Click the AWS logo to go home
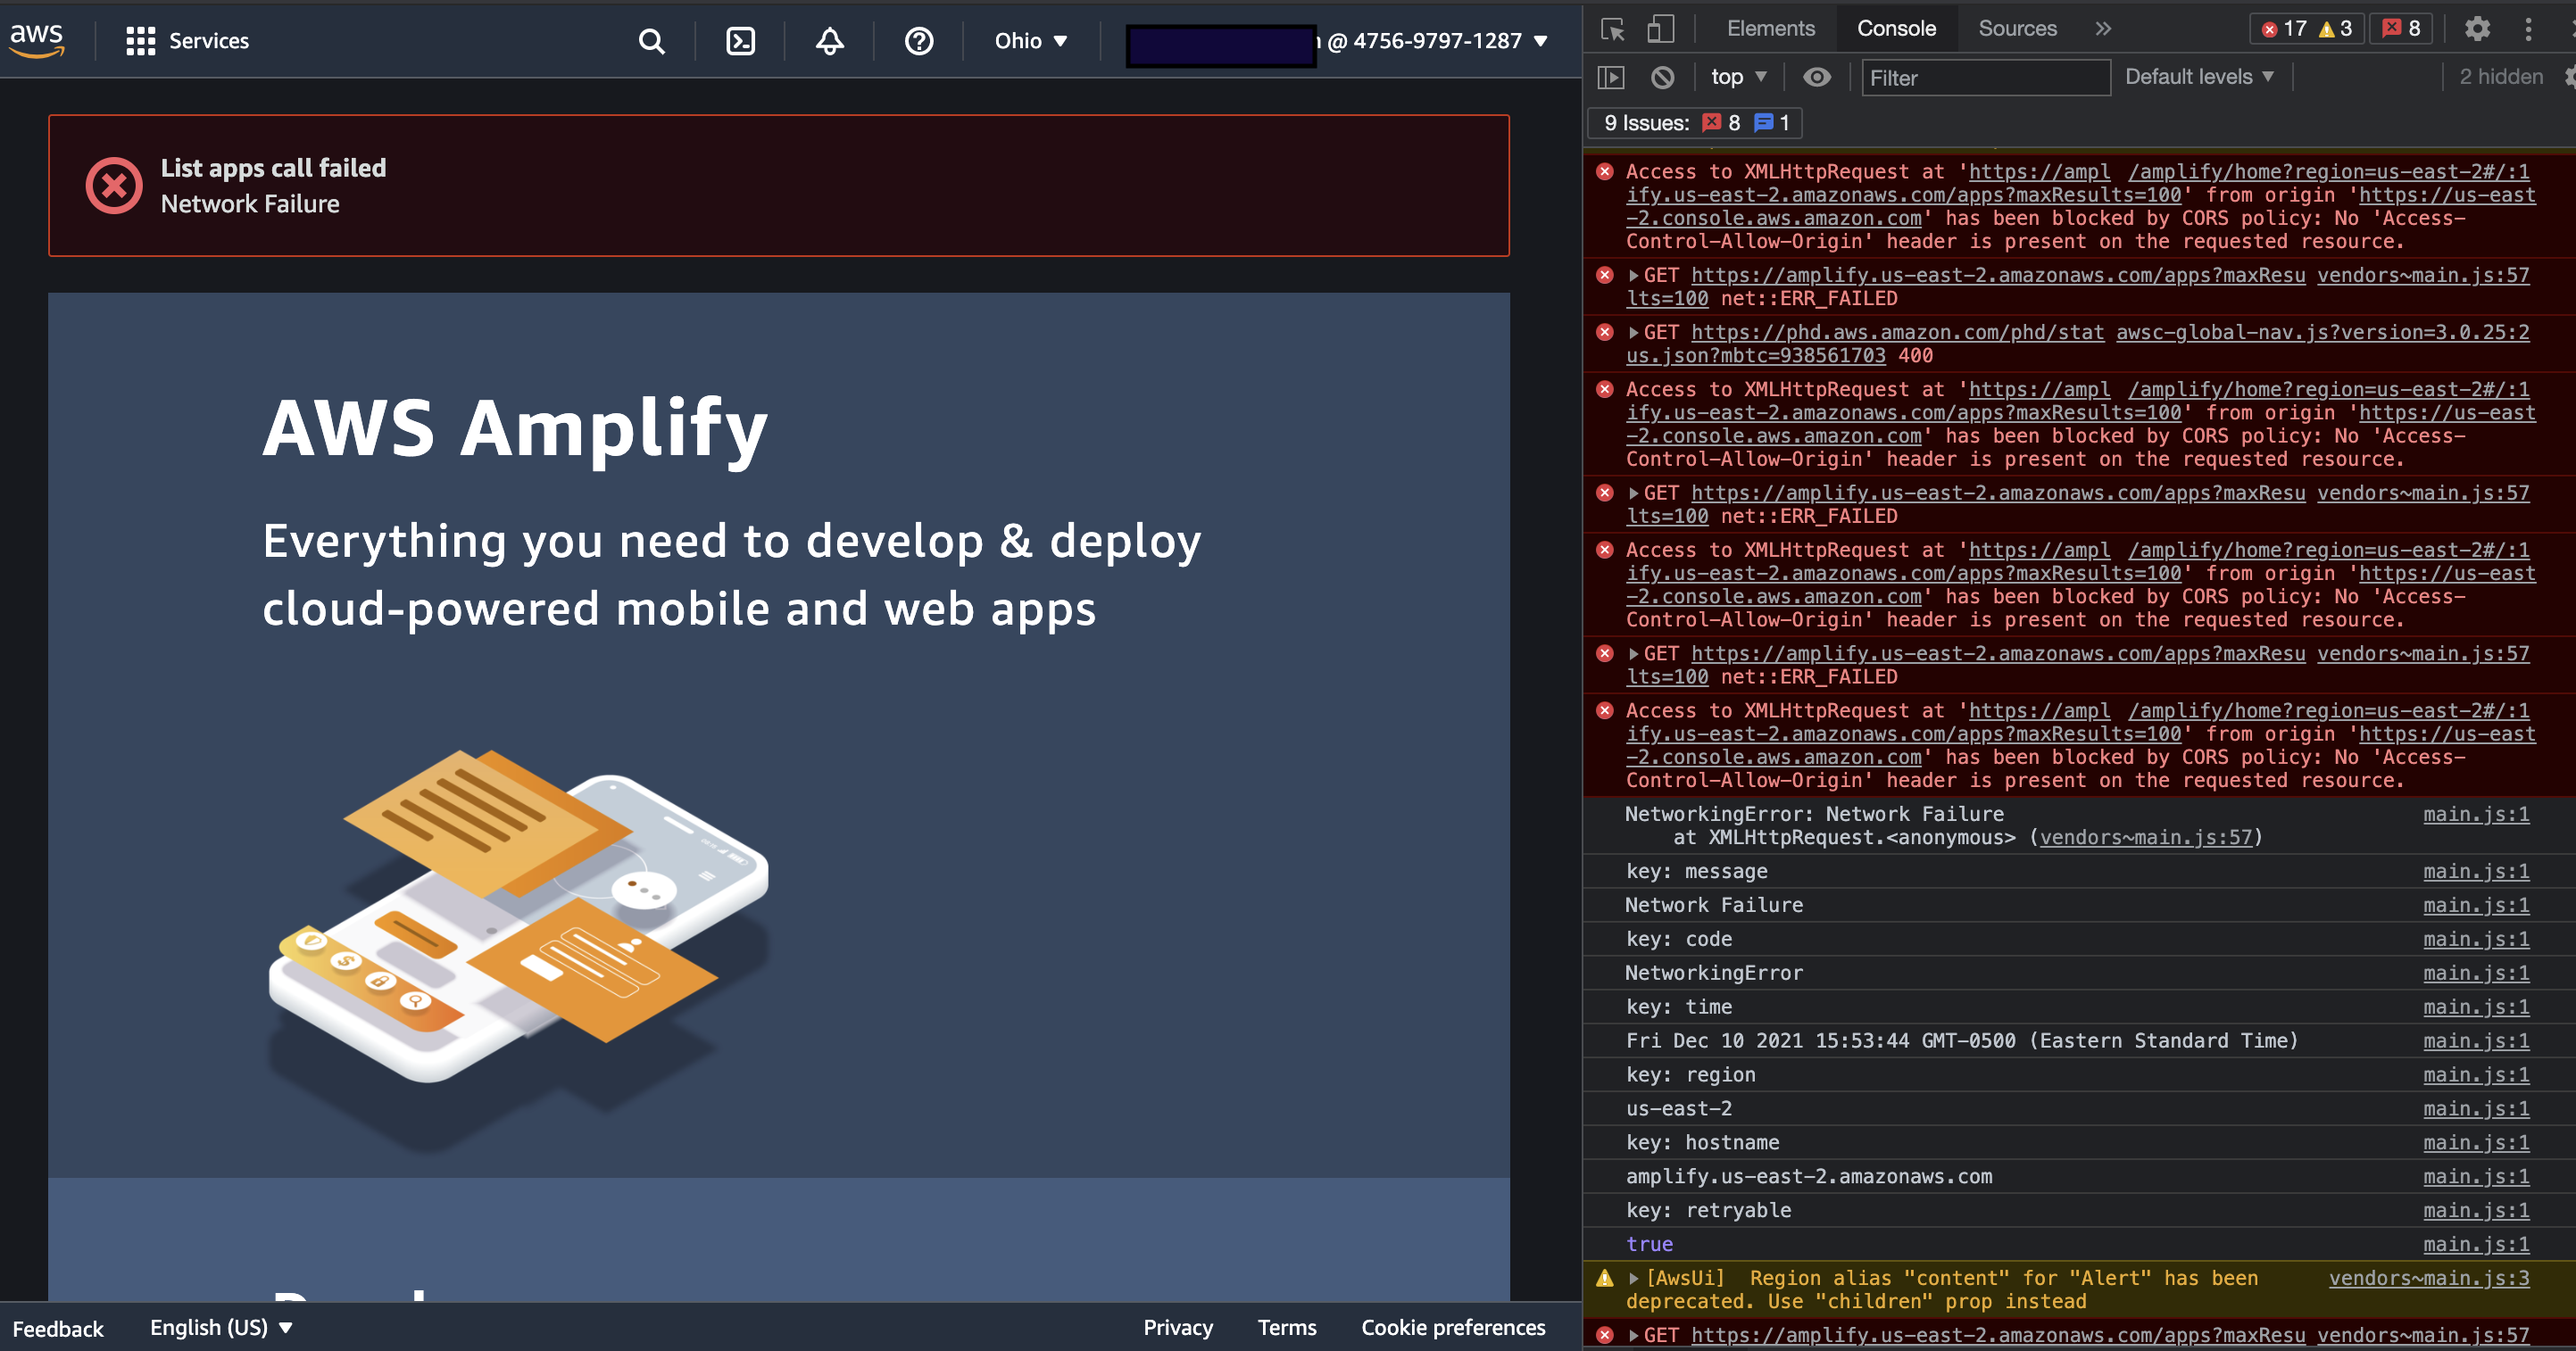Screen dimensions: 2576x1351 pyautogui.click(x=37, y=40)
